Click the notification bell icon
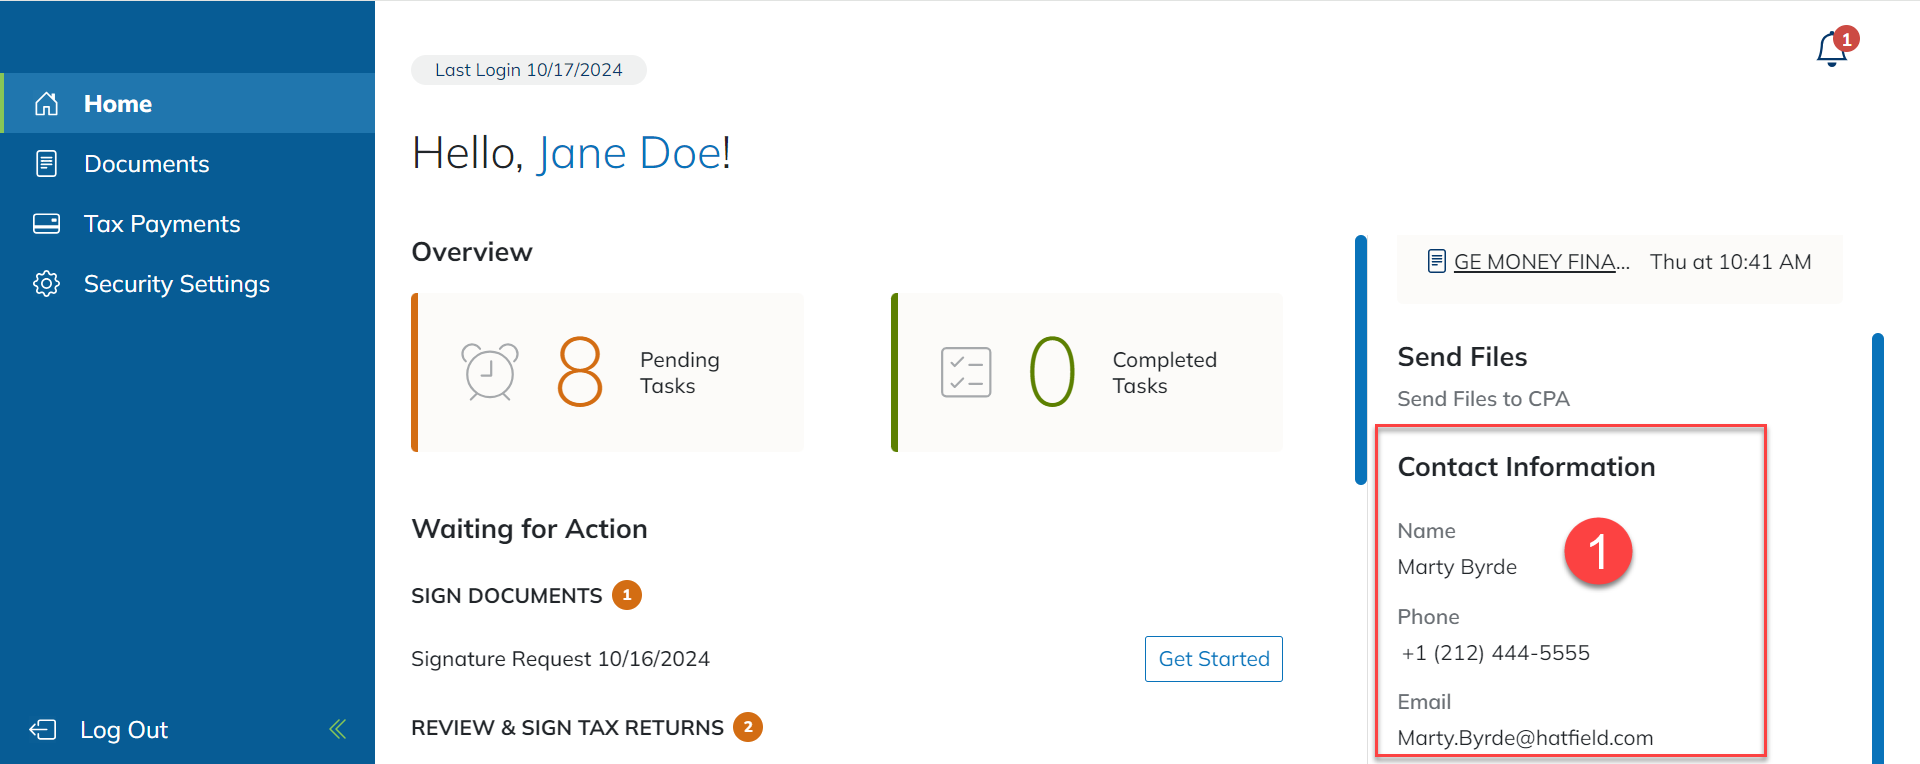1920x764 pixels. click(x=1831, y=49)
